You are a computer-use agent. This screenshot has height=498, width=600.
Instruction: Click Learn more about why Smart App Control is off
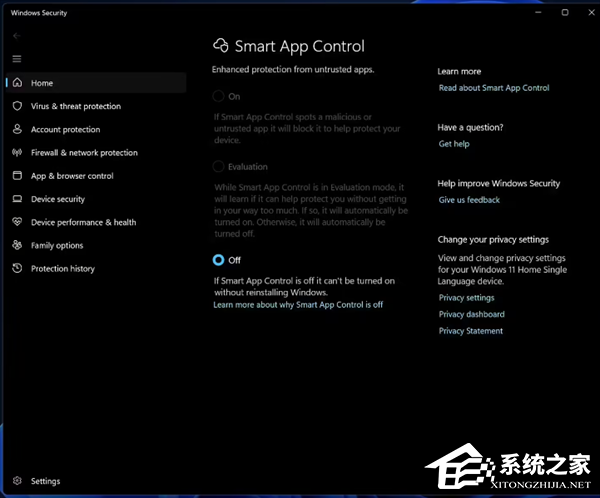(298, 305)
